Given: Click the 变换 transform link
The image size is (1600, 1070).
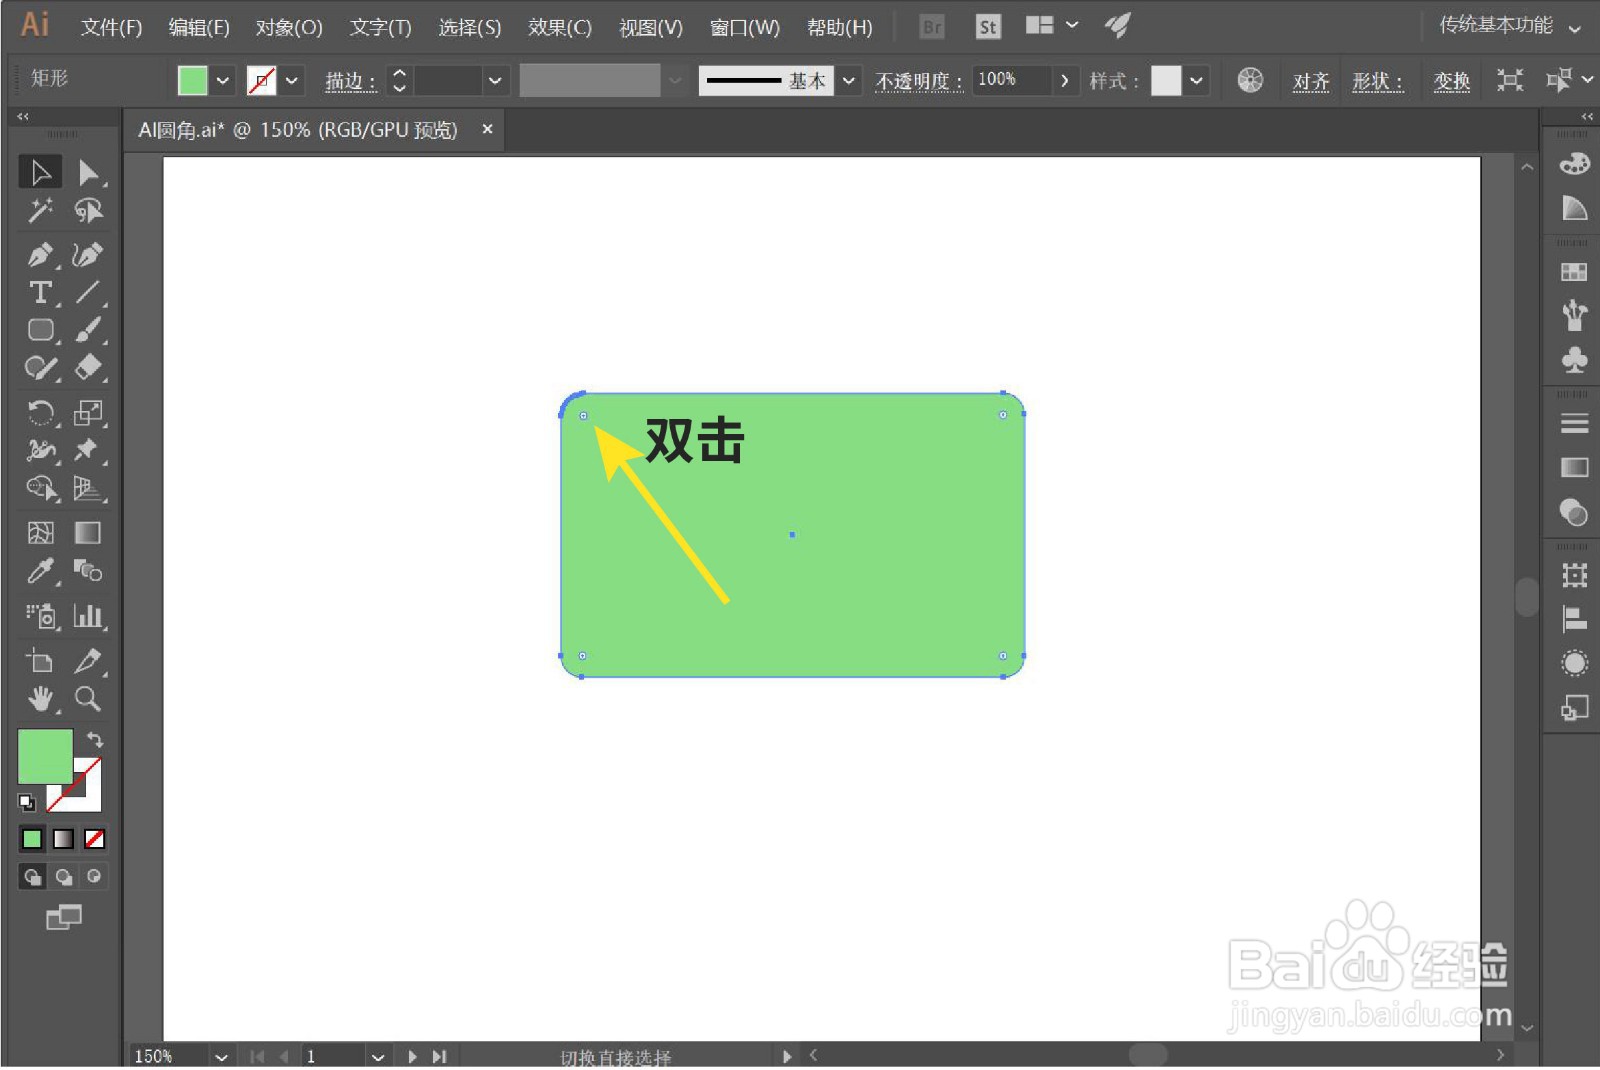Looking at the screenshot, I should coord(1451,81).
